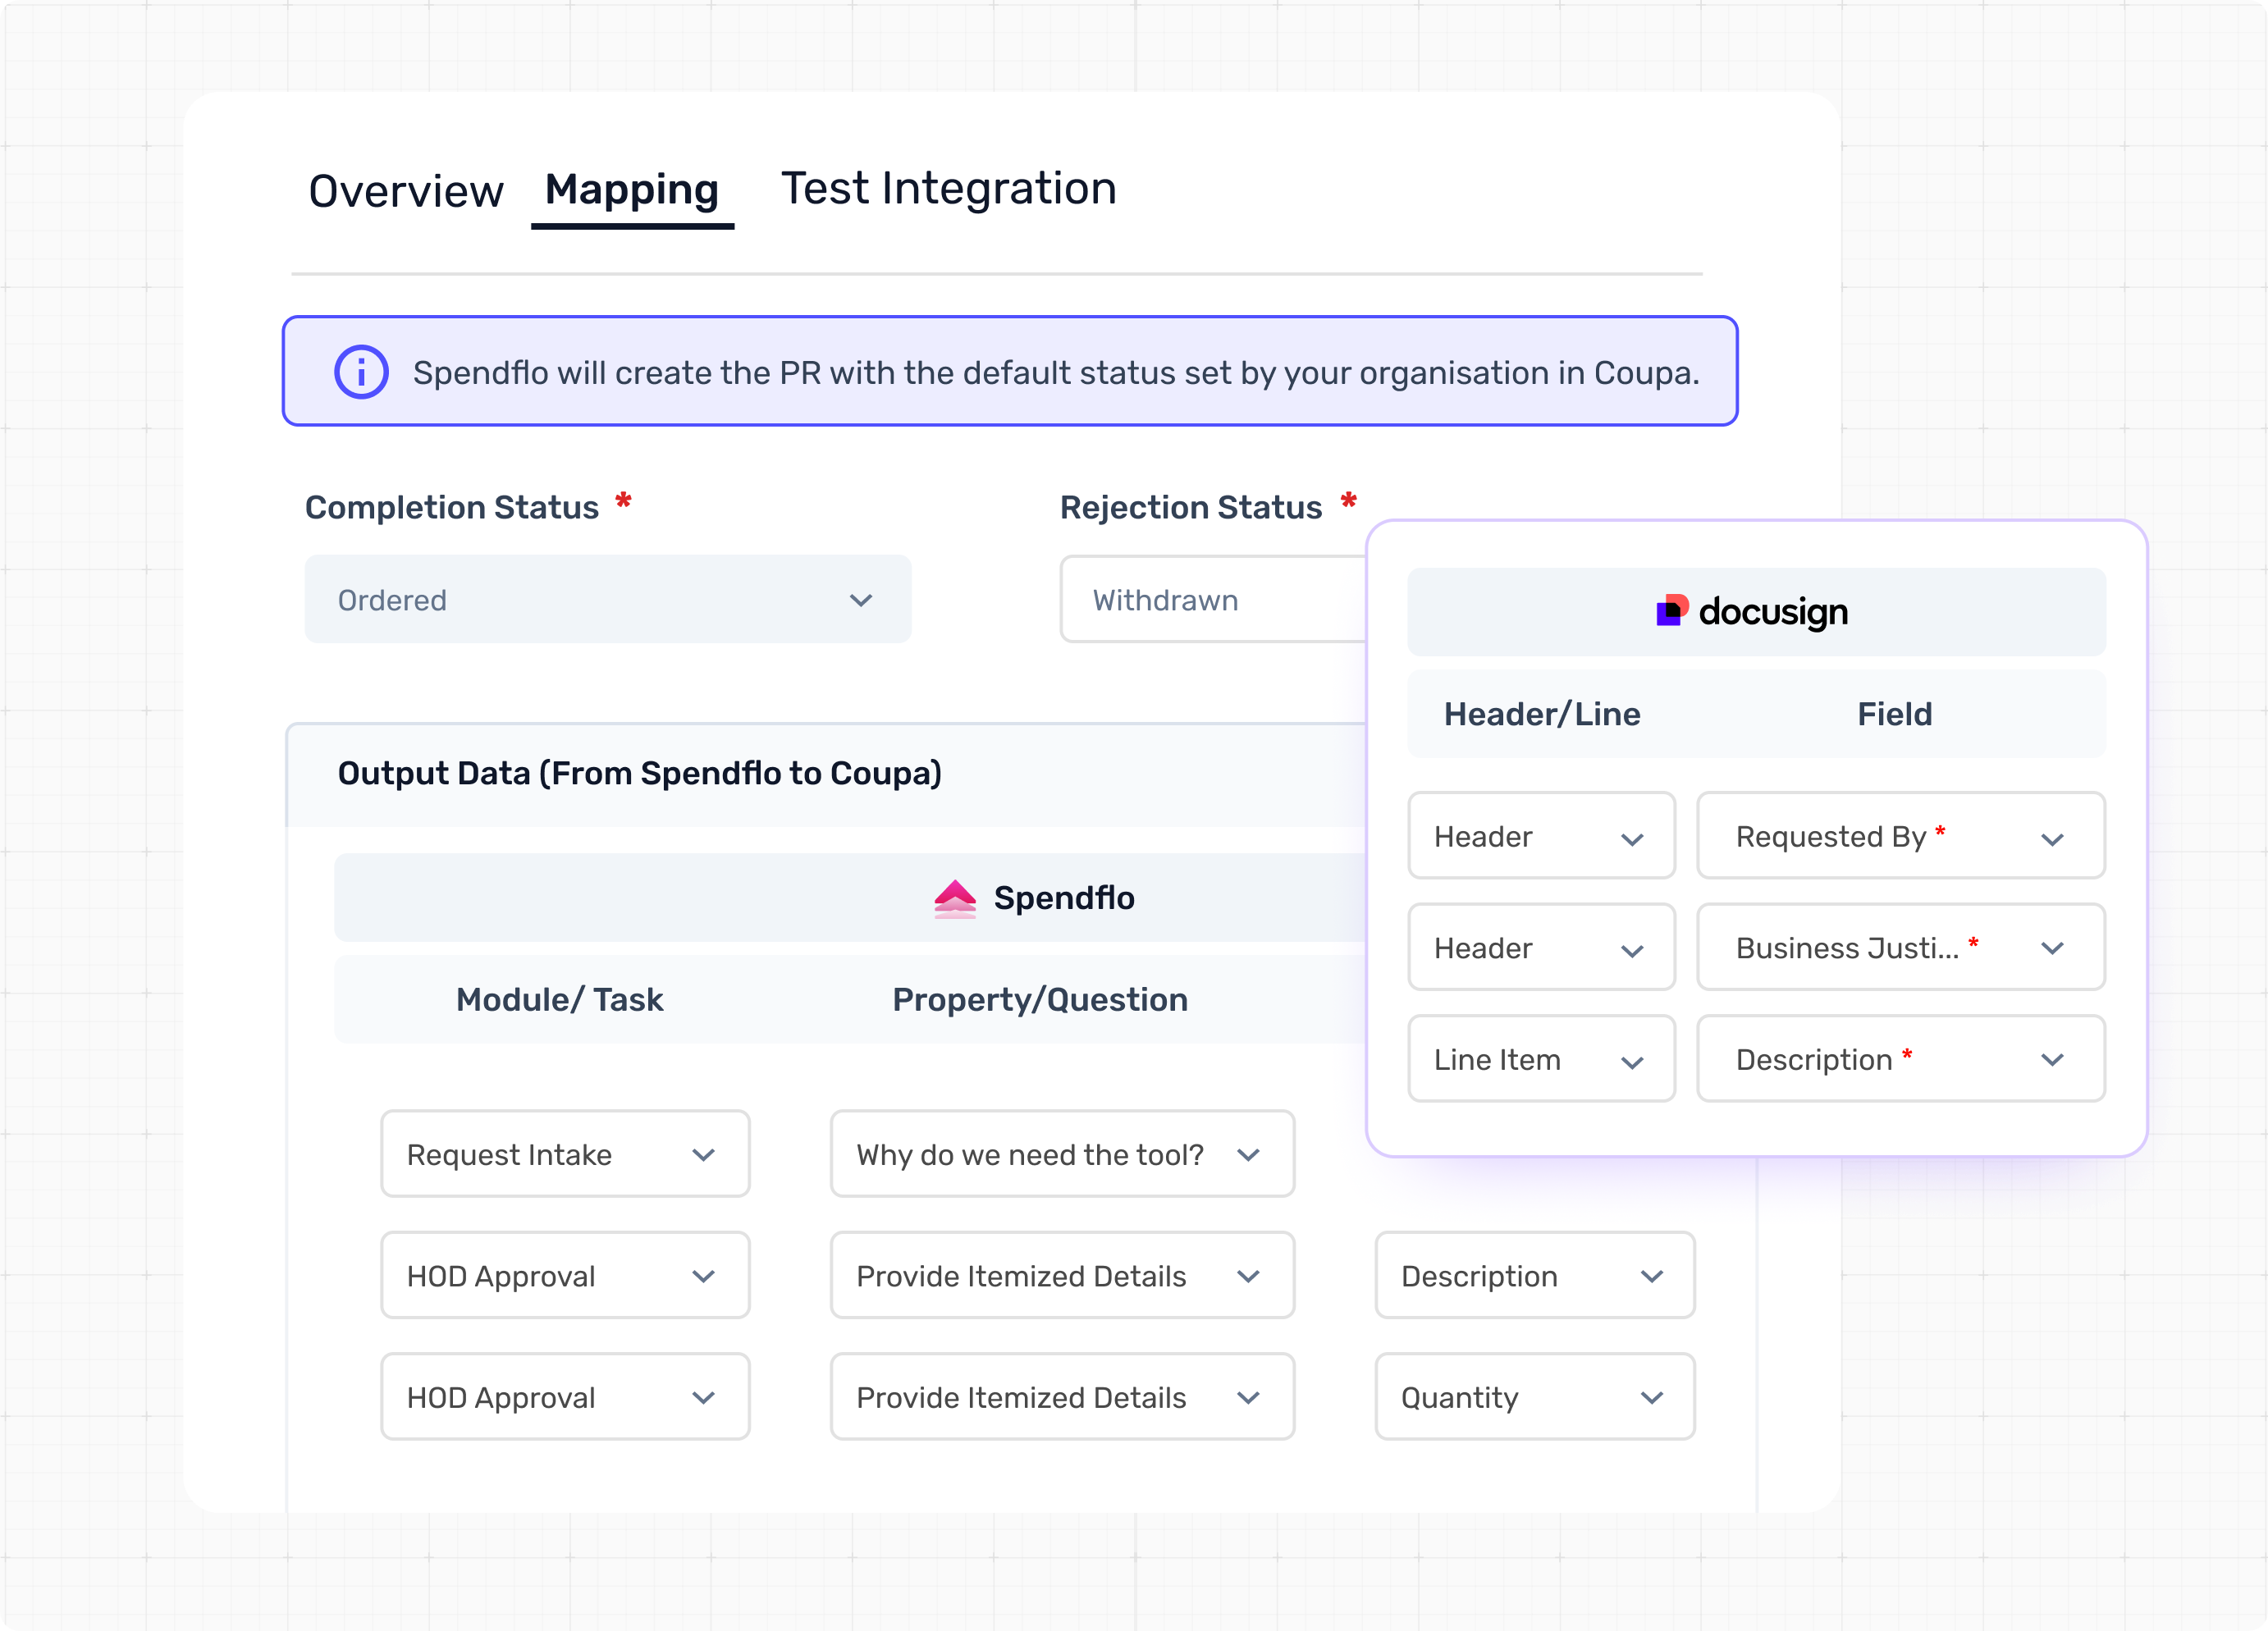Click the info icon in the banner
This screenshot has height=1631, width=2268.
pyautogui.click(x=361, y=372)
